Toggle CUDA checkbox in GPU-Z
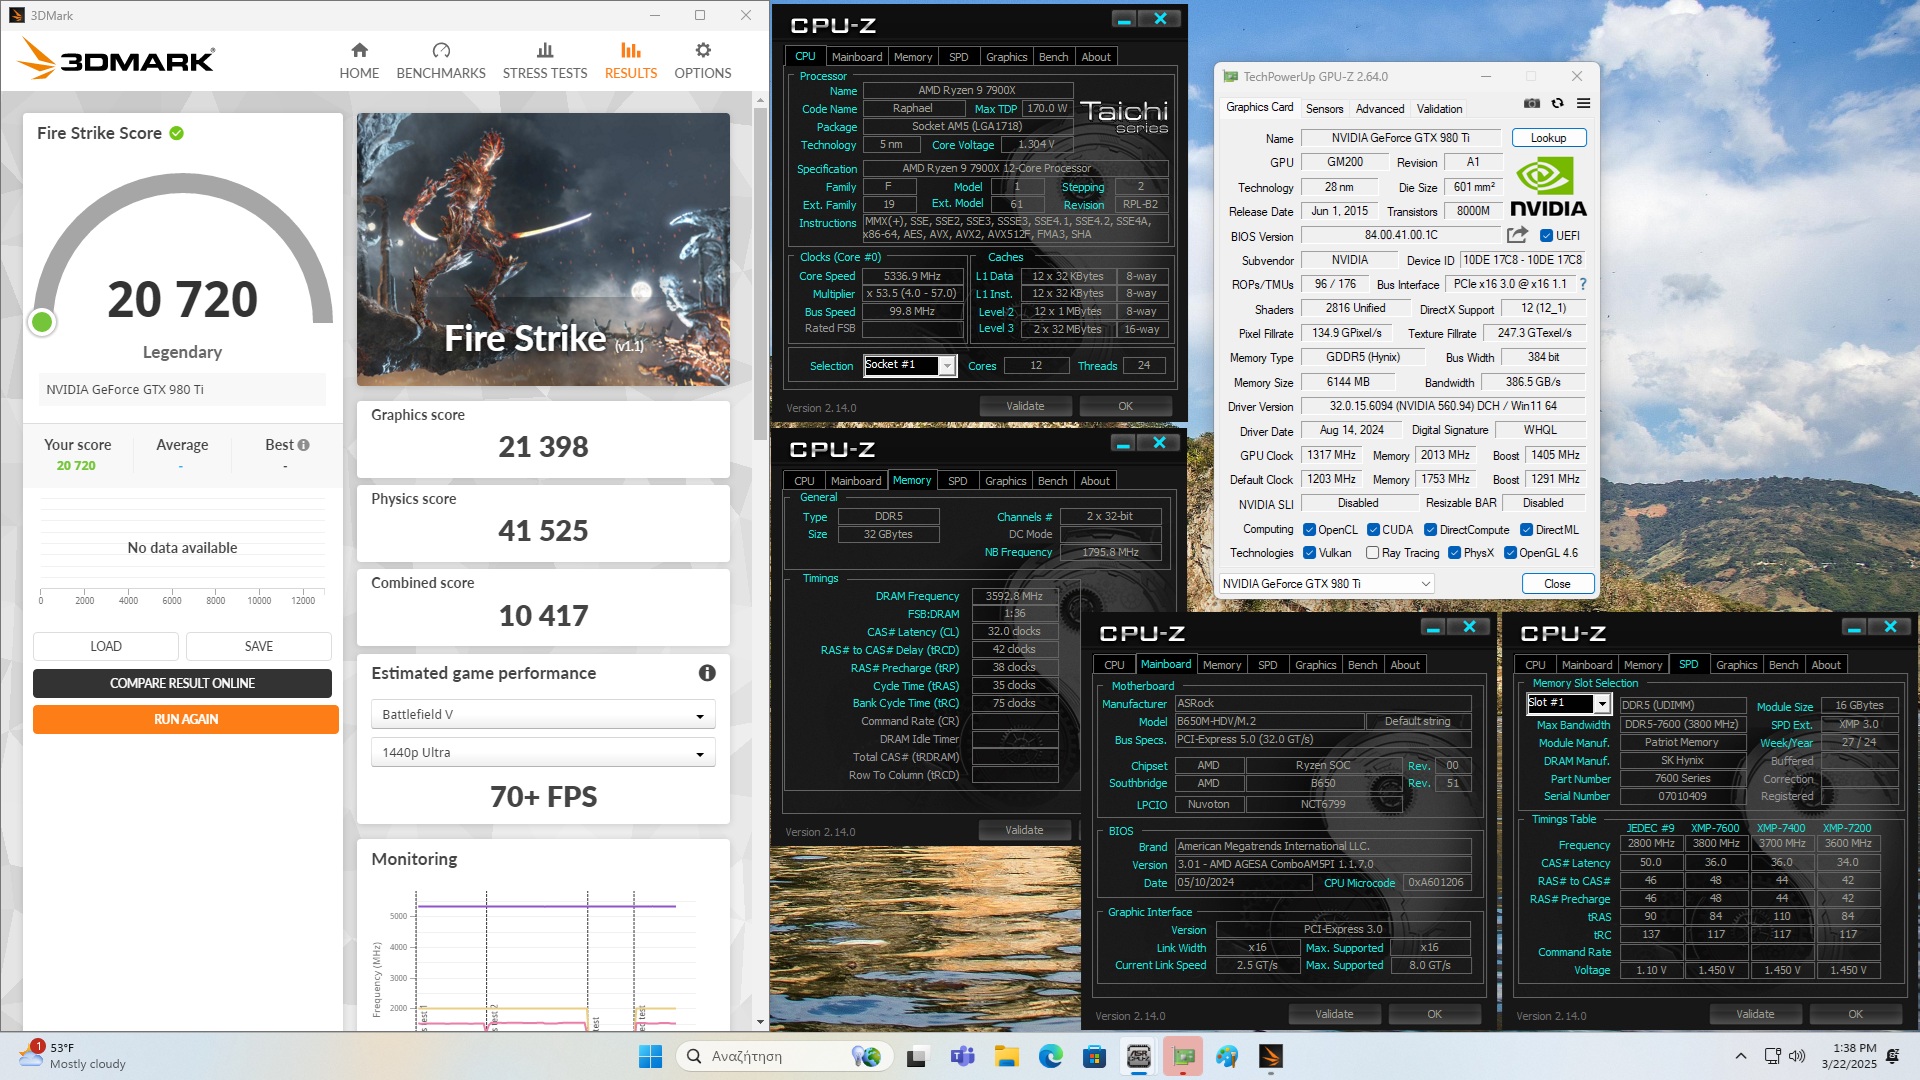 [x=1373, y=530]
